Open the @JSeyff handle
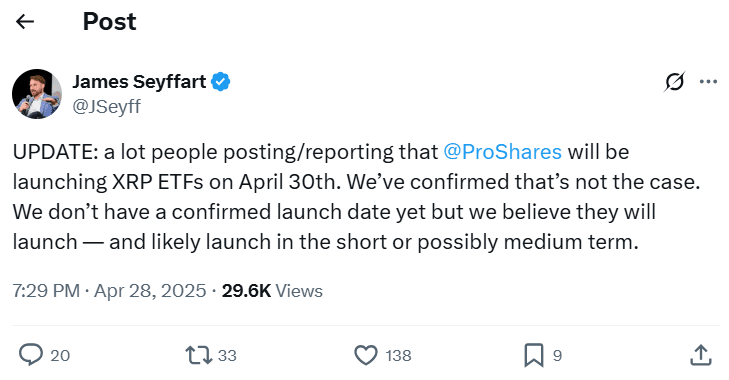 pyautogui.click(x=106, y=107)
